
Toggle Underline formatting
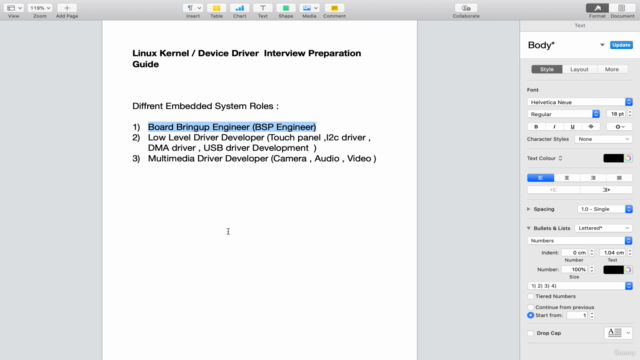pos(572,127)
